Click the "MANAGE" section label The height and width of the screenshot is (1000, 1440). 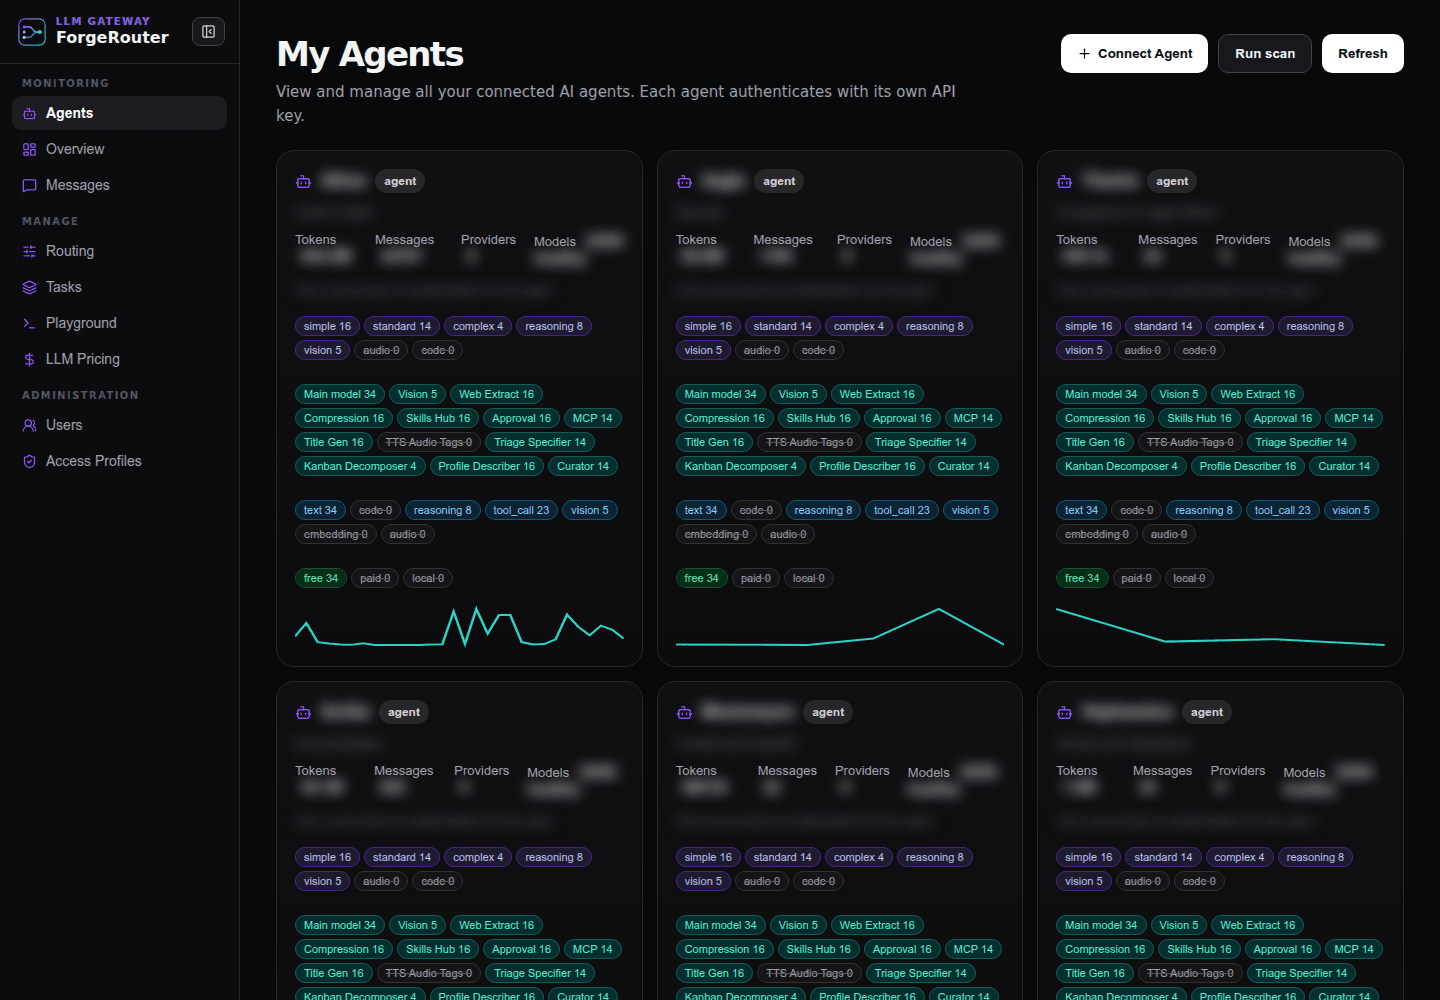pos(50,221)
